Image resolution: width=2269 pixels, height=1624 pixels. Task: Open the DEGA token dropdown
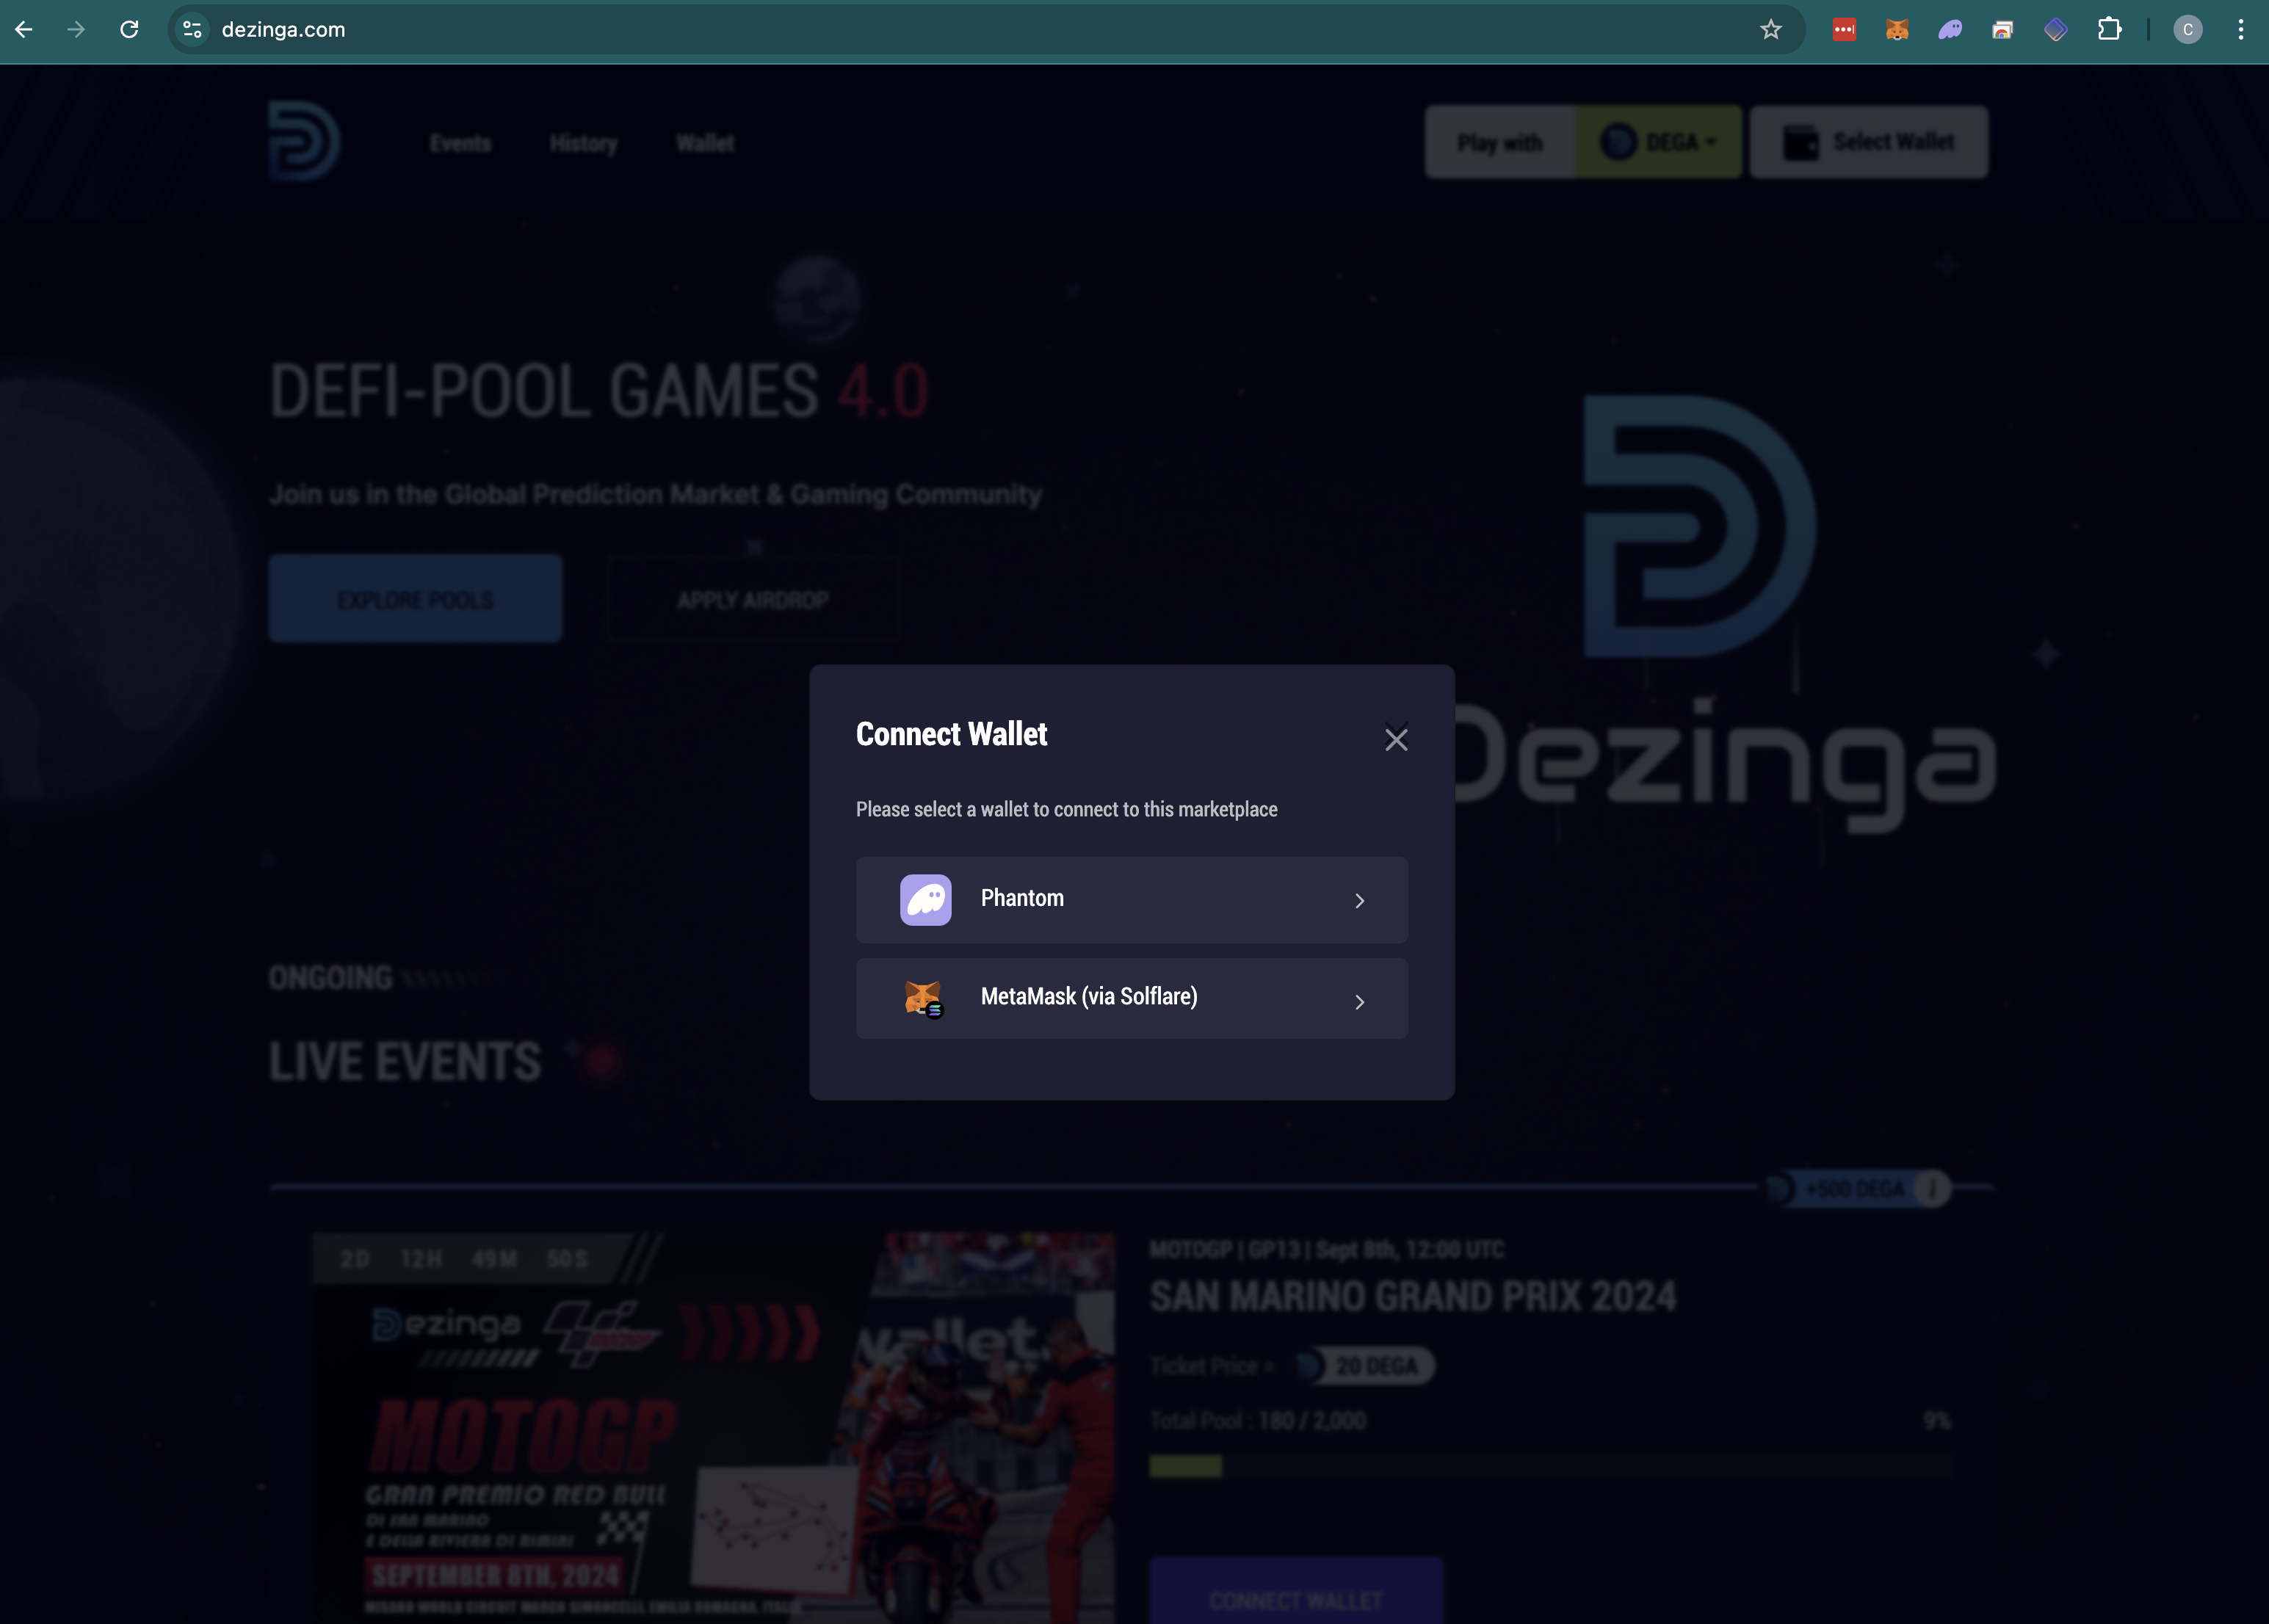point(1659,142)
